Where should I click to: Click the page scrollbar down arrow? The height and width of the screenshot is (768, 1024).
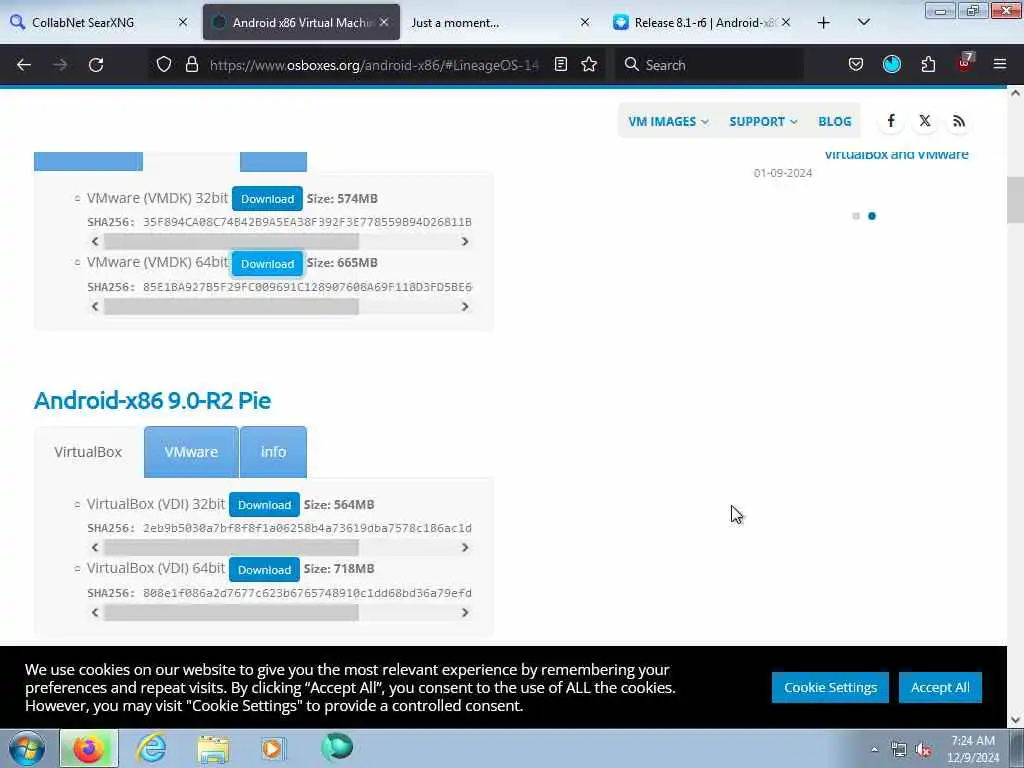(1015, 720)
